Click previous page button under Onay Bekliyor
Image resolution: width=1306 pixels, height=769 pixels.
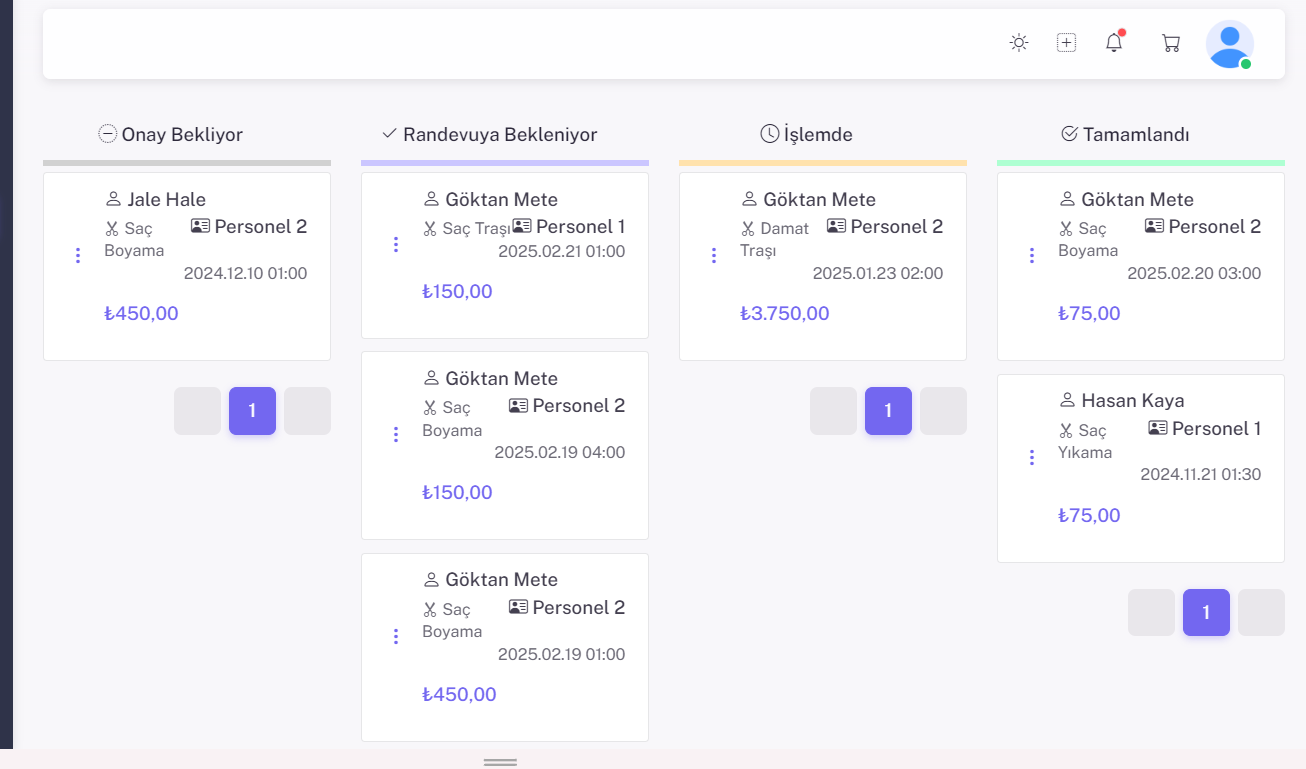click(197, 411)
